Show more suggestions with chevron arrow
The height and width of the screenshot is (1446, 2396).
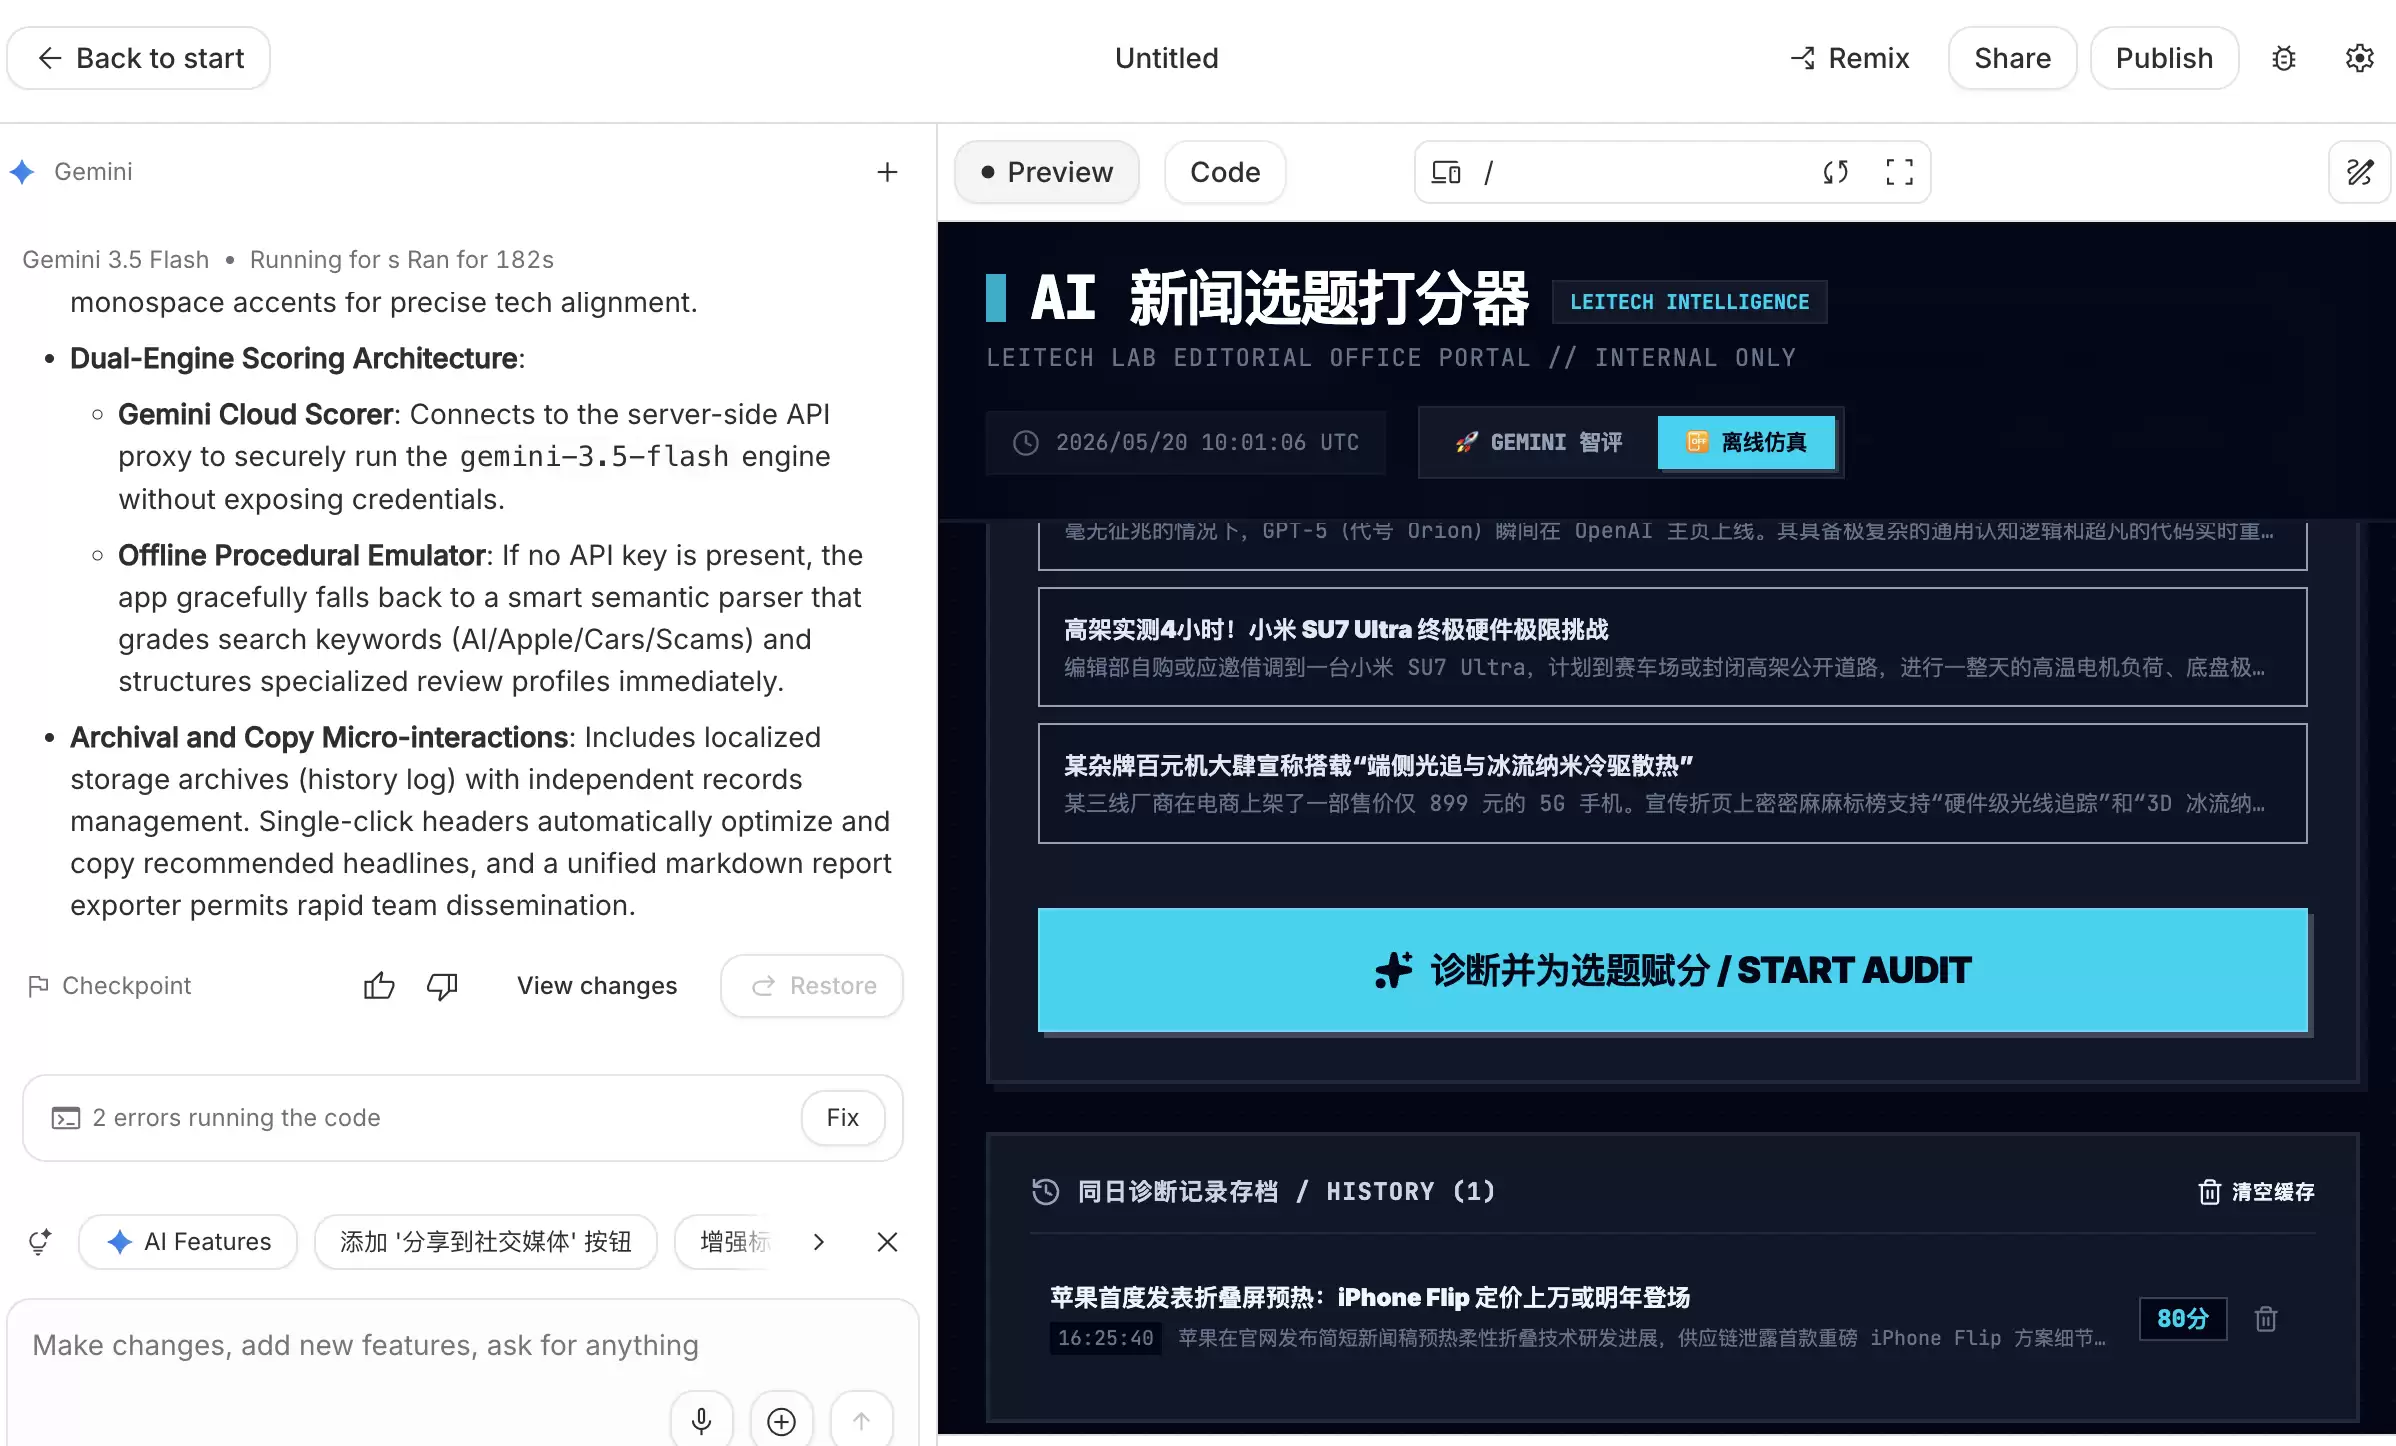pyautogui.click(x=819, y=1242)
